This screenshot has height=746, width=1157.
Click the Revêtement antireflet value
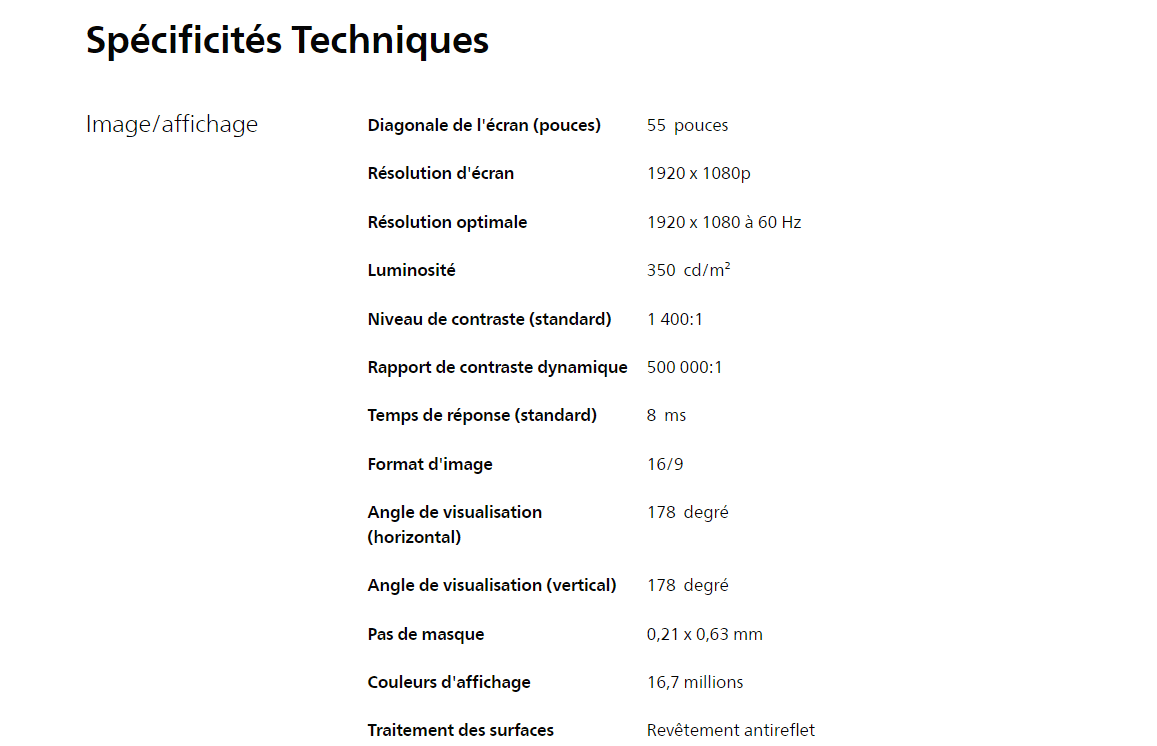pos(730,730)
